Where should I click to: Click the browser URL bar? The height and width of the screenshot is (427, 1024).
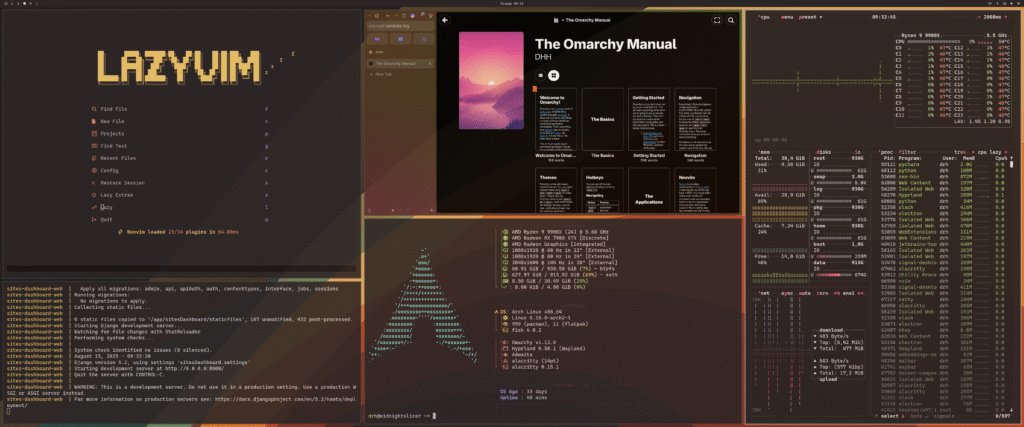pos(400,26)
